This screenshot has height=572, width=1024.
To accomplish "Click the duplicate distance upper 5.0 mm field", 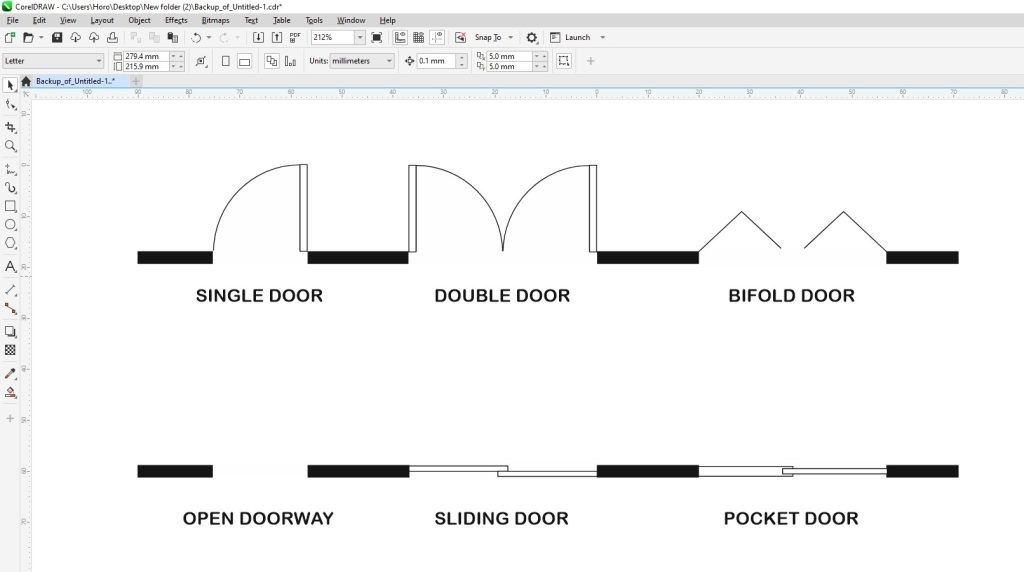I will tap(509, 56).
